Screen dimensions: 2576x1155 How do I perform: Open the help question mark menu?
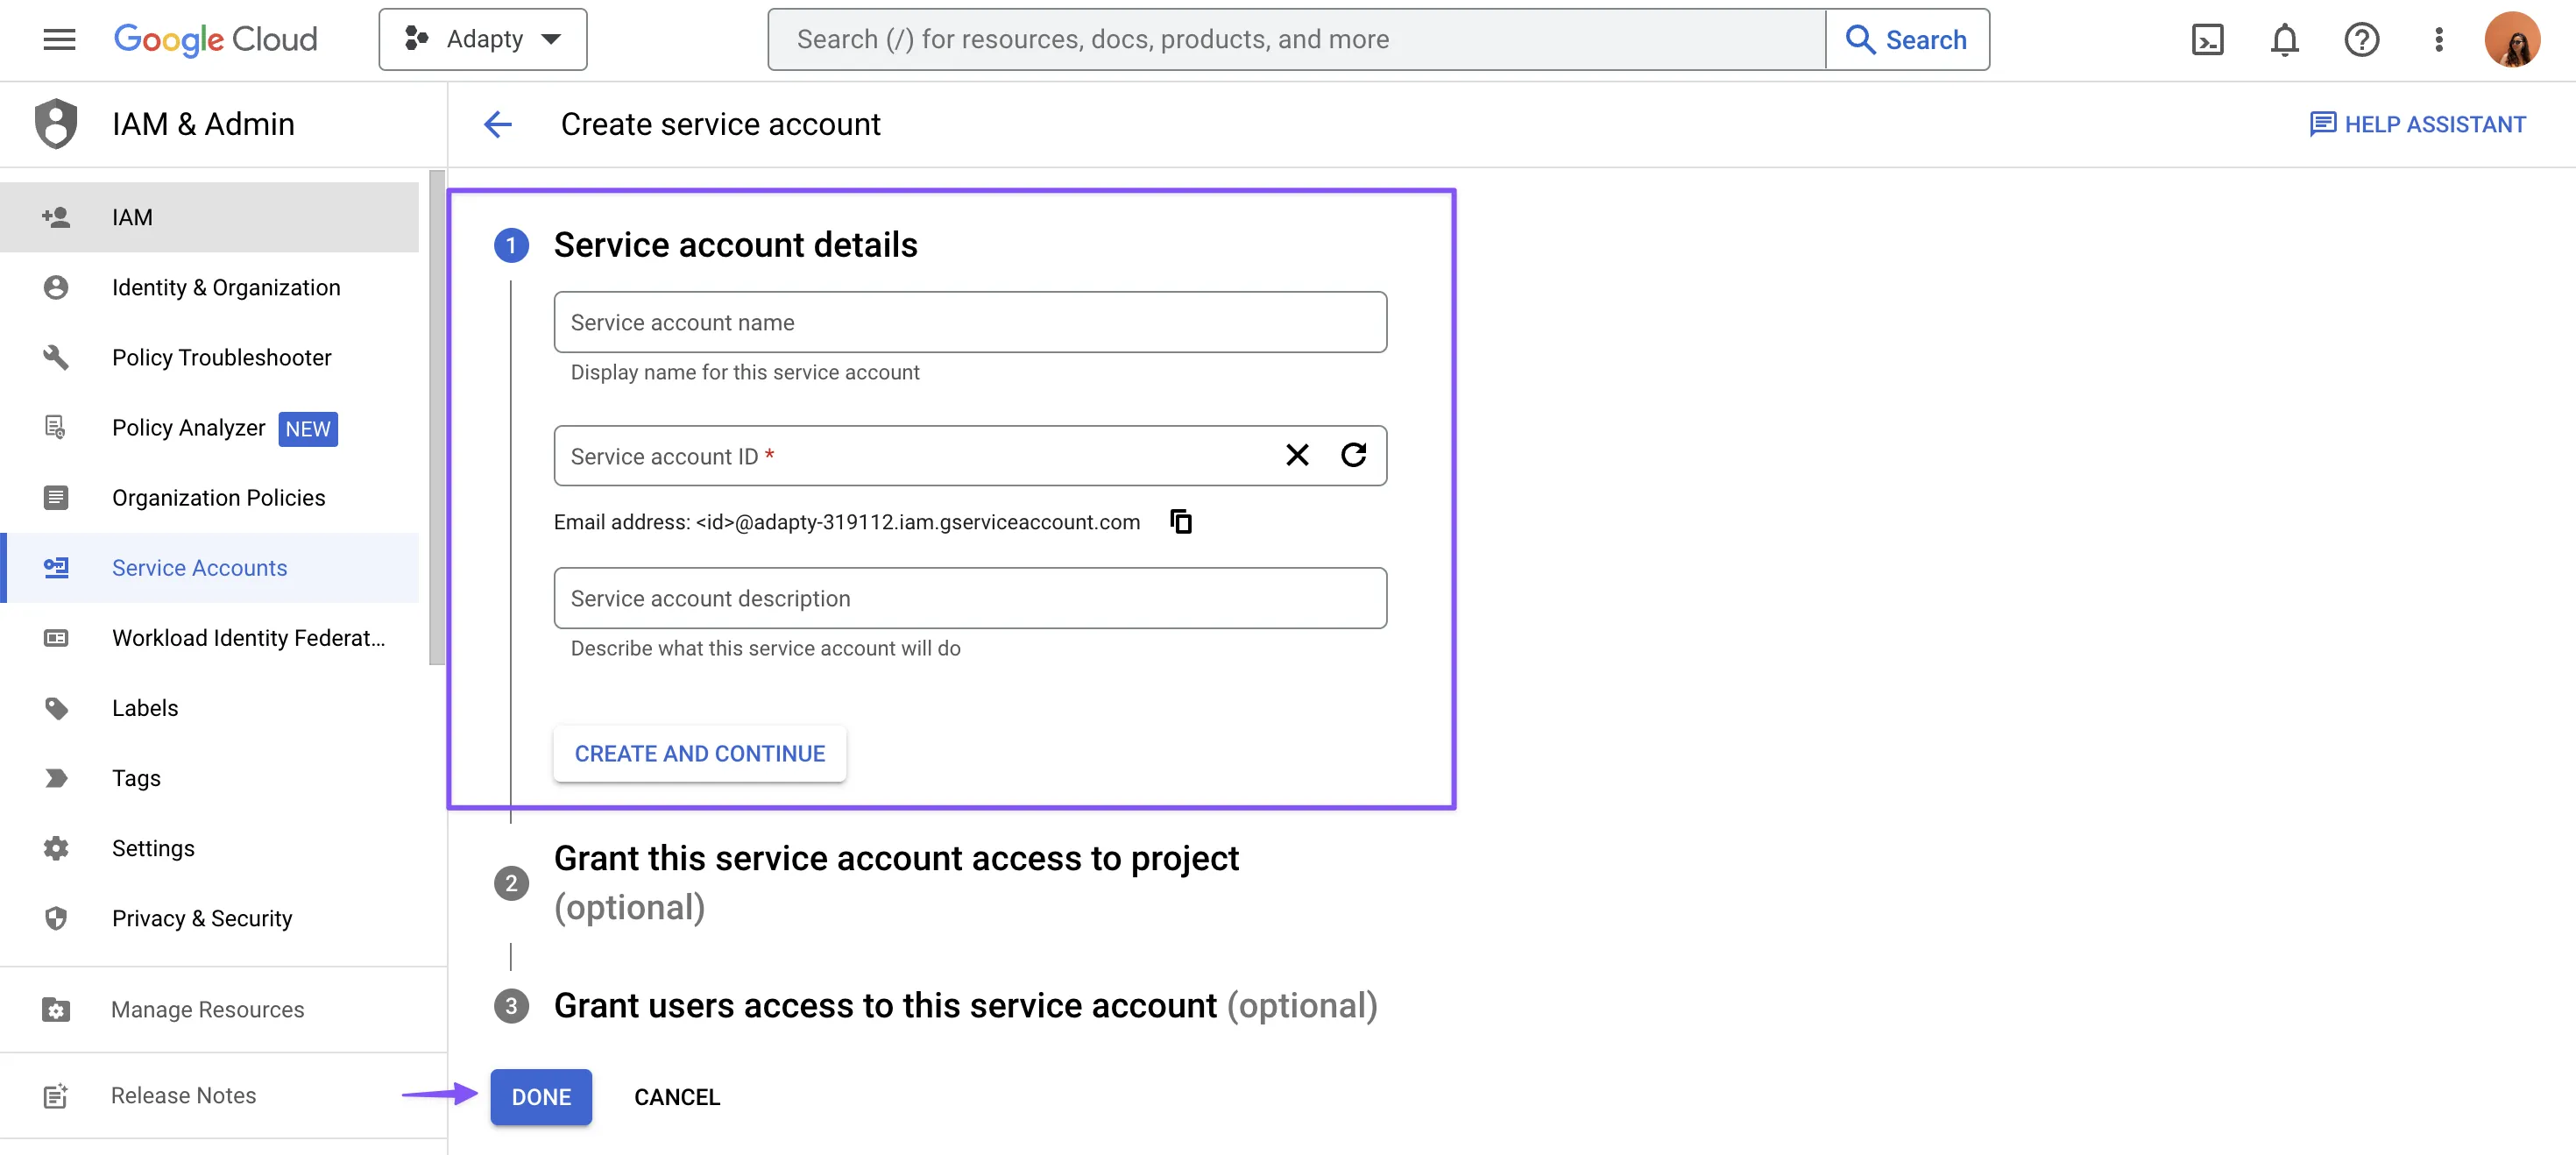(x=2361, y=40)
